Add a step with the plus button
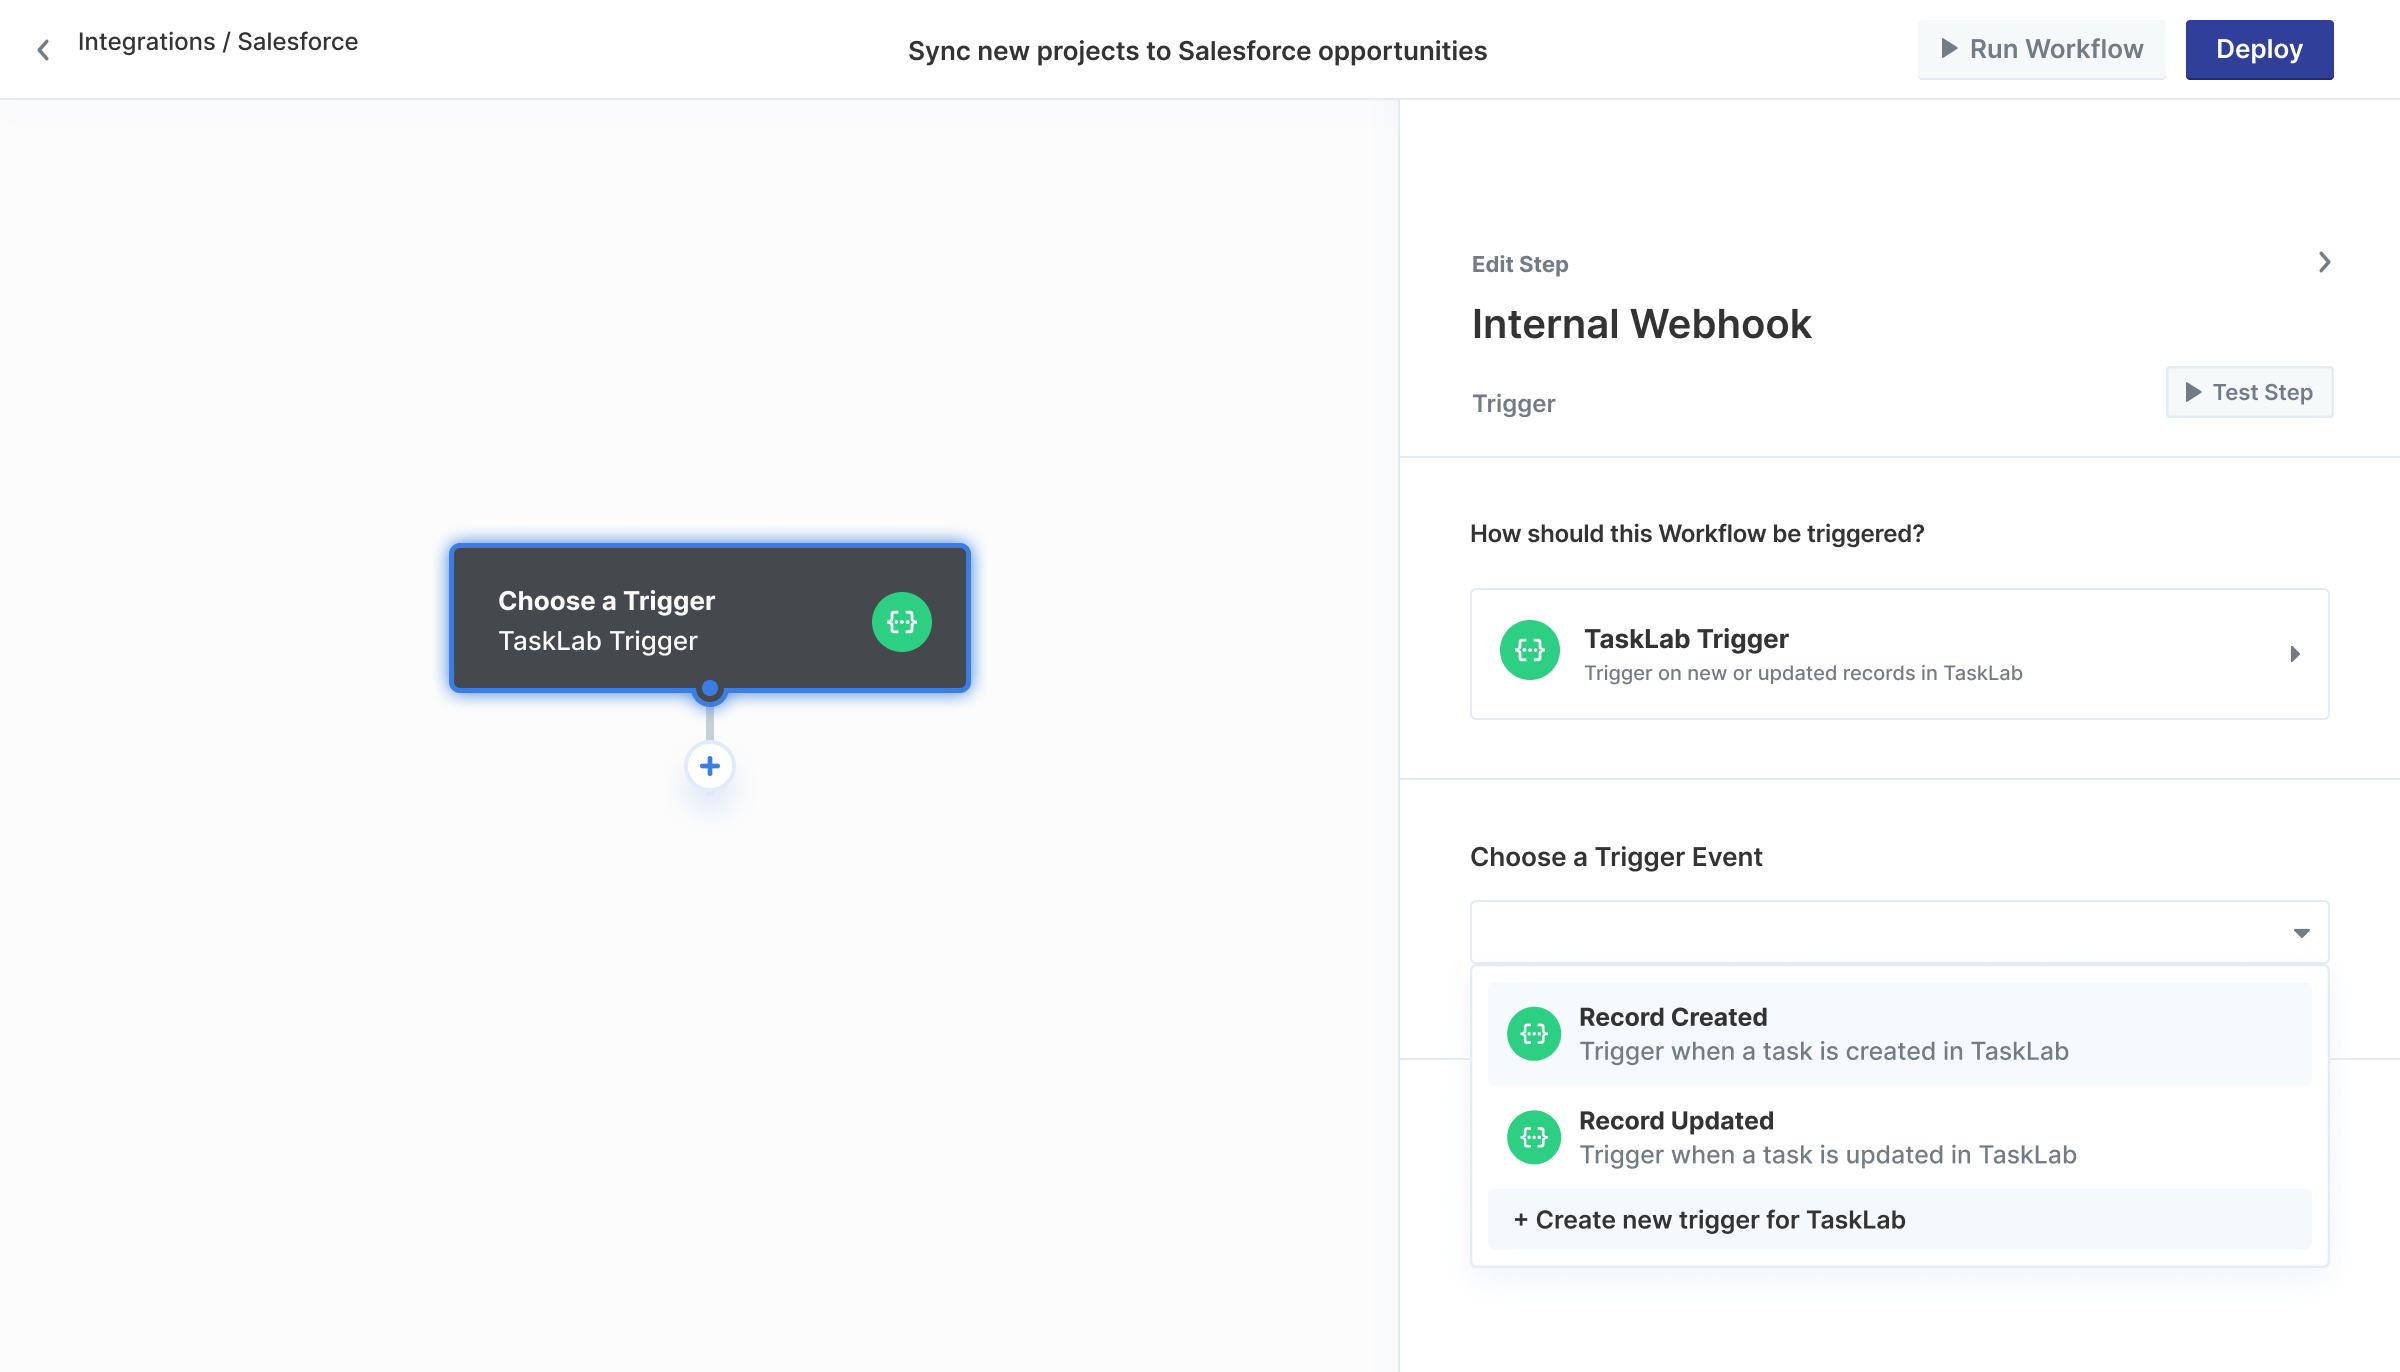 pyautogui.click(x=709, y=766)
